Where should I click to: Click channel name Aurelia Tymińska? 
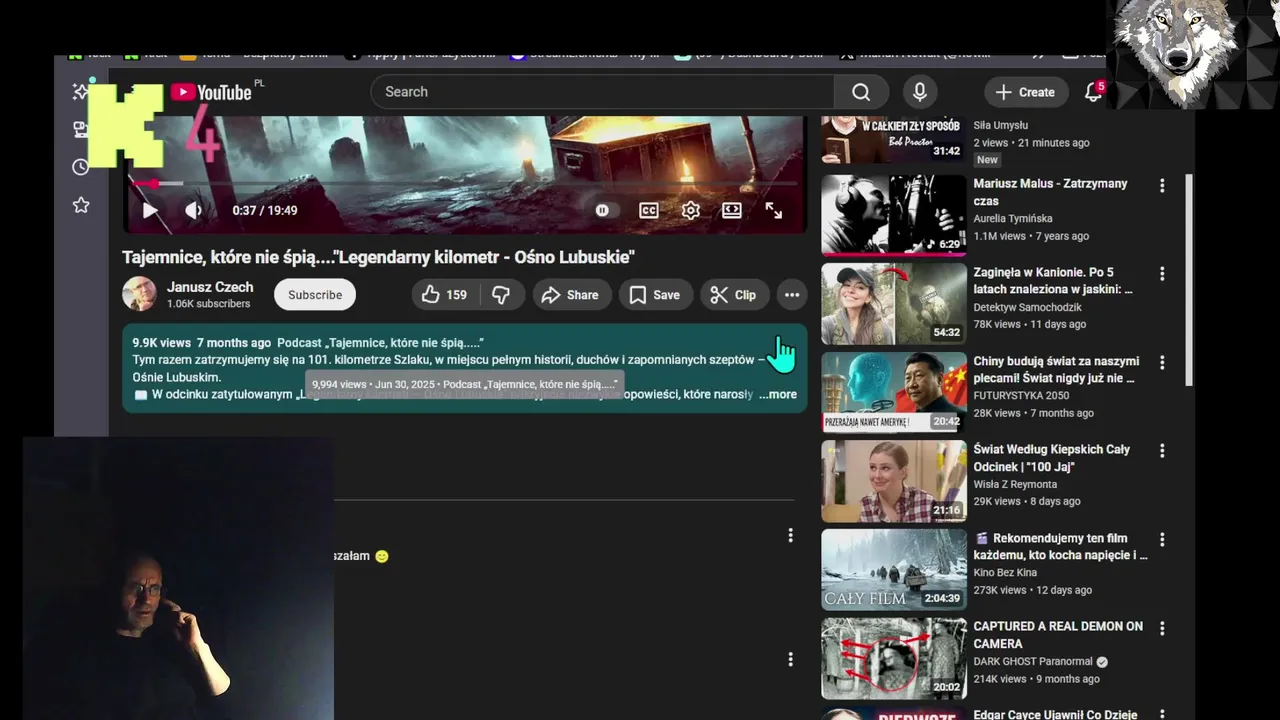click(1013, 218)
